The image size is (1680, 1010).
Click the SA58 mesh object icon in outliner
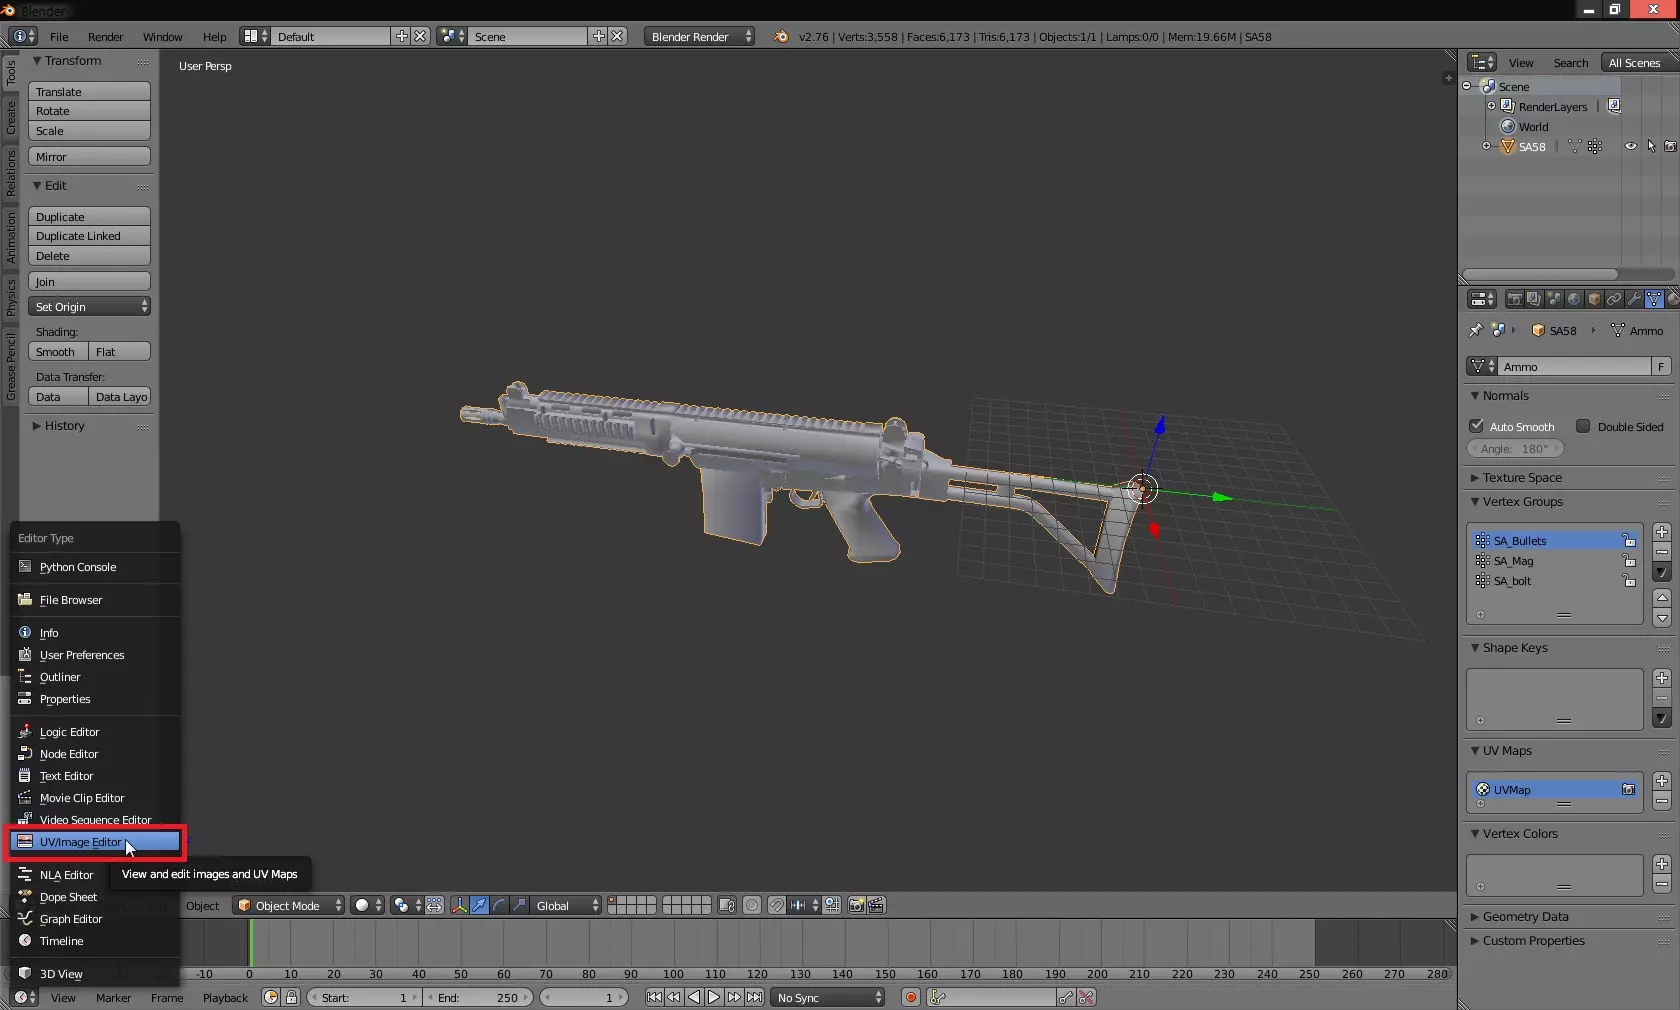coord(1508,147)
